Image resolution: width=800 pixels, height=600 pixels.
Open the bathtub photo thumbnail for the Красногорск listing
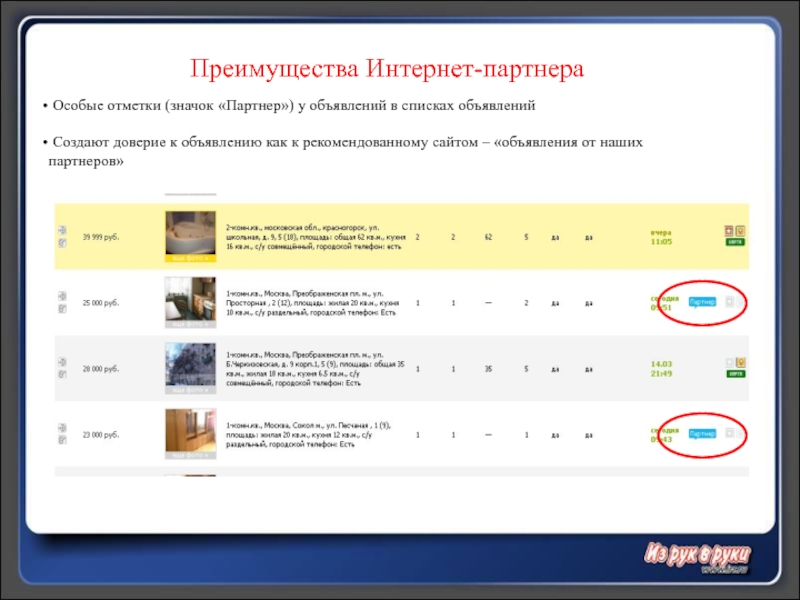click(x=190, y=235)
